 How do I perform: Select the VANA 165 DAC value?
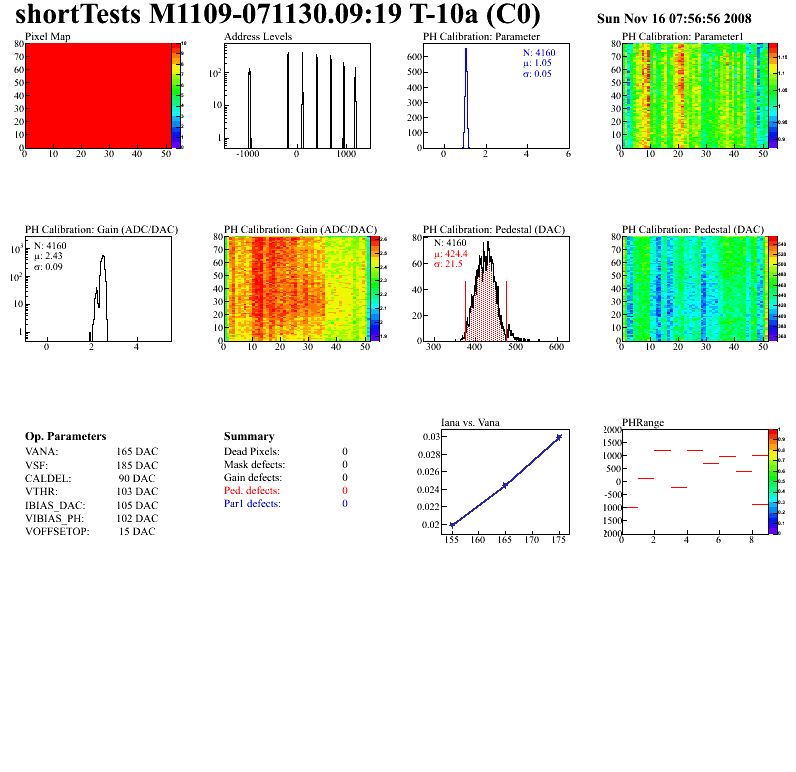tap(137, 451)
